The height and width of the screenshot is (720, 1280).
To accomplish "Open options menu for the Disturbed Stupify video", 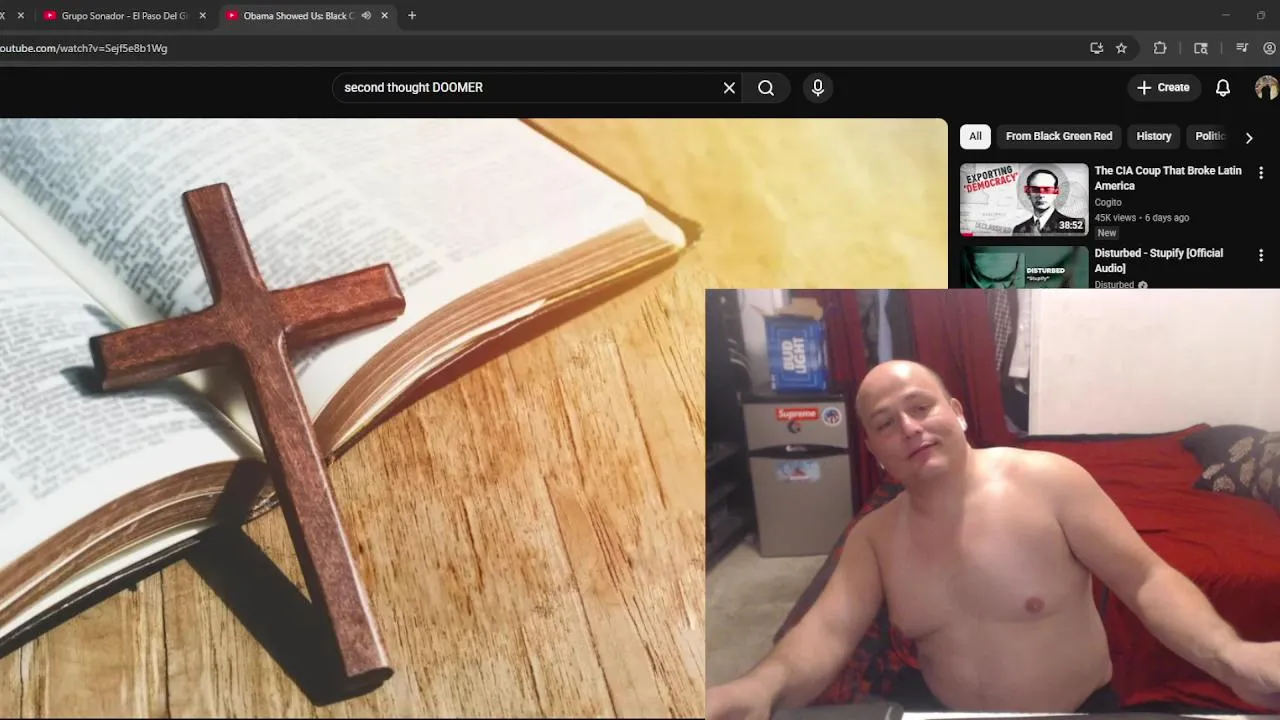I will [x=1261, y=255].
